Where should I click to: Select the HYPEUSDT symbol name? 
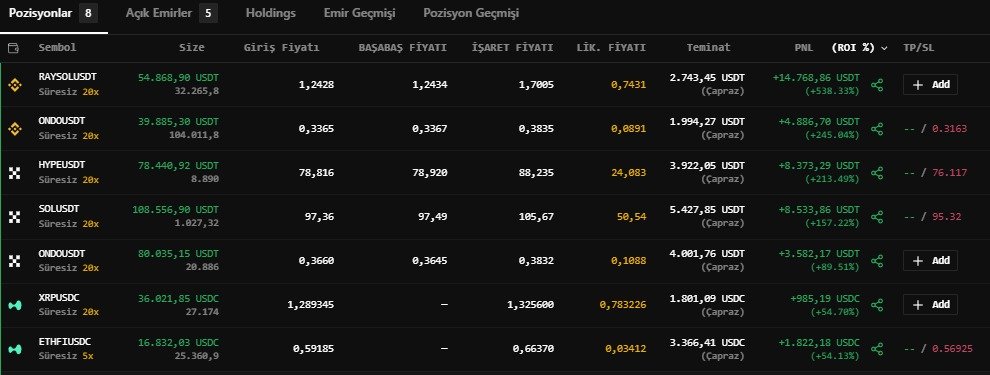pos(62,165)
